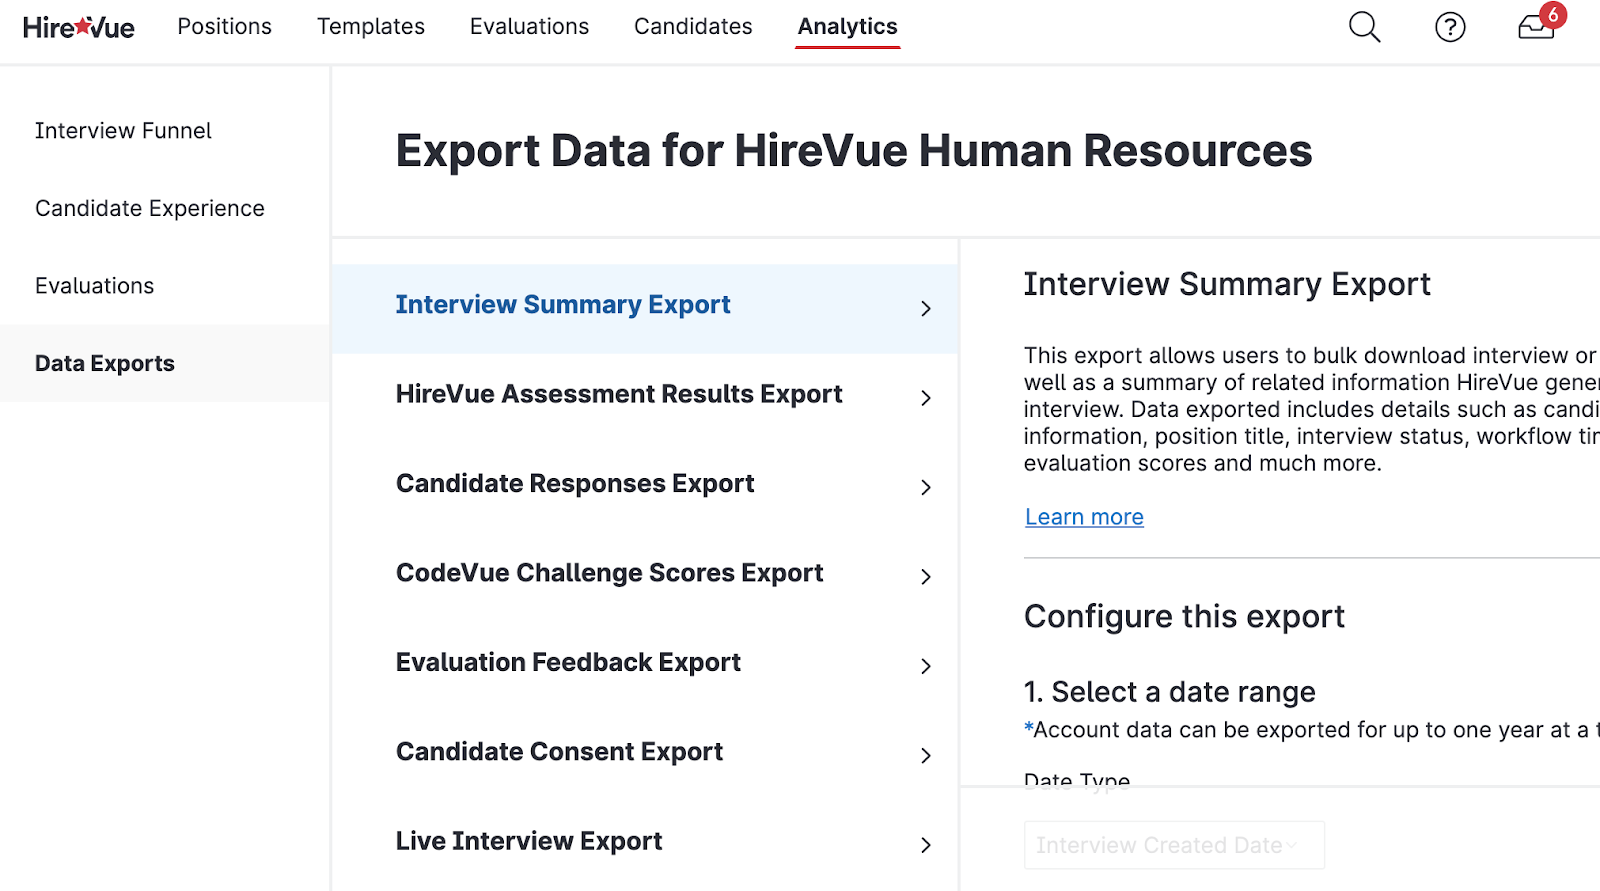Screen dimensions: 1600x891
Task: Switch to the Evaluations top menu
Action: point(529,27)
